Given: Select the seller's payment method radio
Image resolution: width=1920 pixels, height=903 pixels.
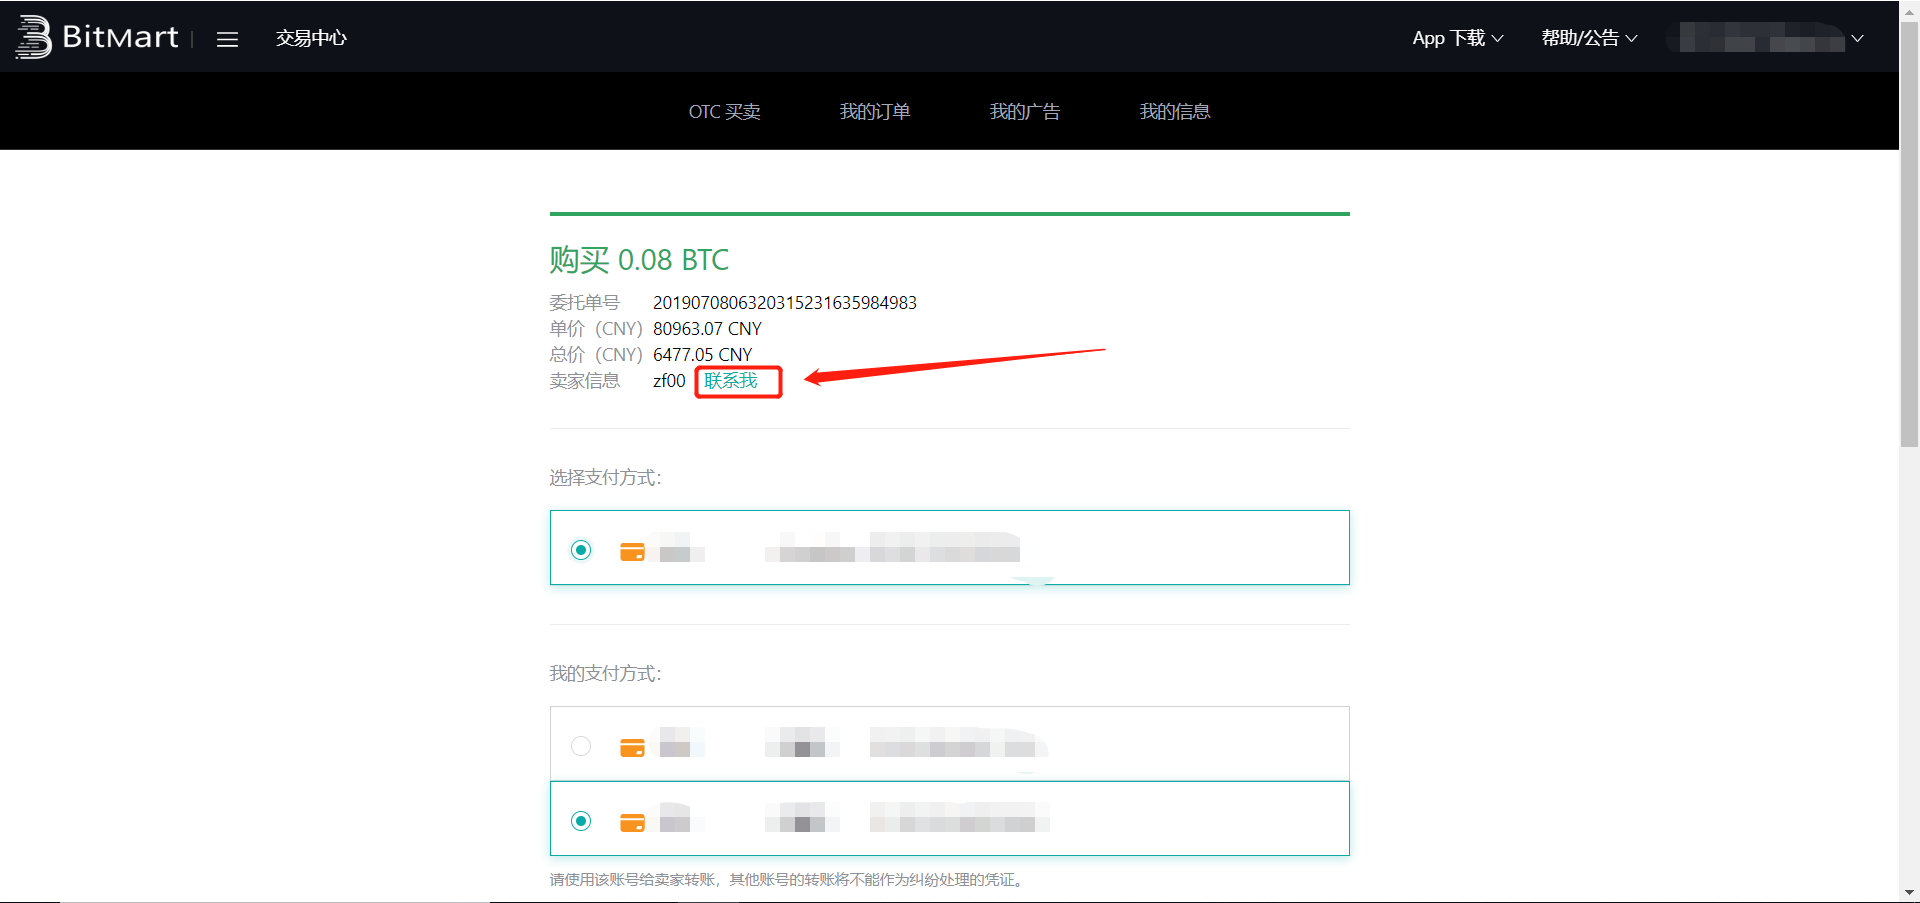Looking at the screenshot, I should [581, 550].
